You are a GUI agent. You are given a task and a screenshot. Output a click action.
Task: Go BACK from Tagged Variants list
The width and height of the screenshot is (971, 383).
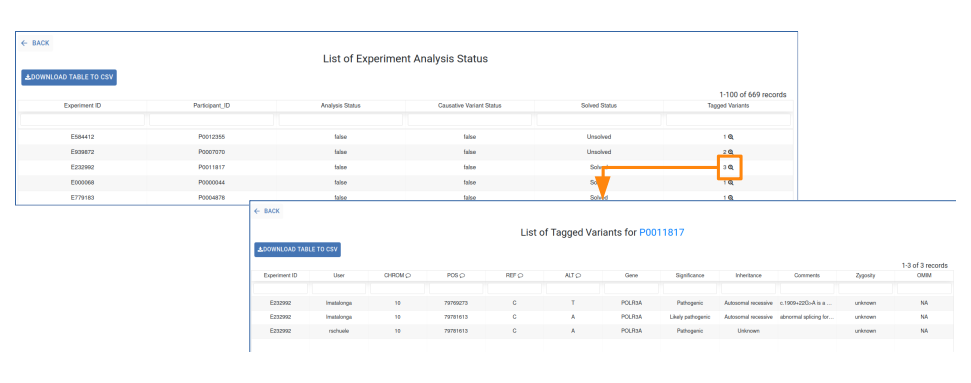[267, 211]
